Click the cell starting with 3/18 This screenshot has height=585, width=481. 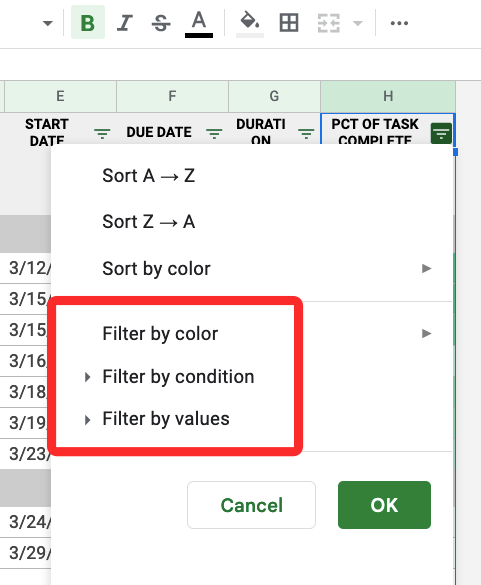[x=26, y=392]
